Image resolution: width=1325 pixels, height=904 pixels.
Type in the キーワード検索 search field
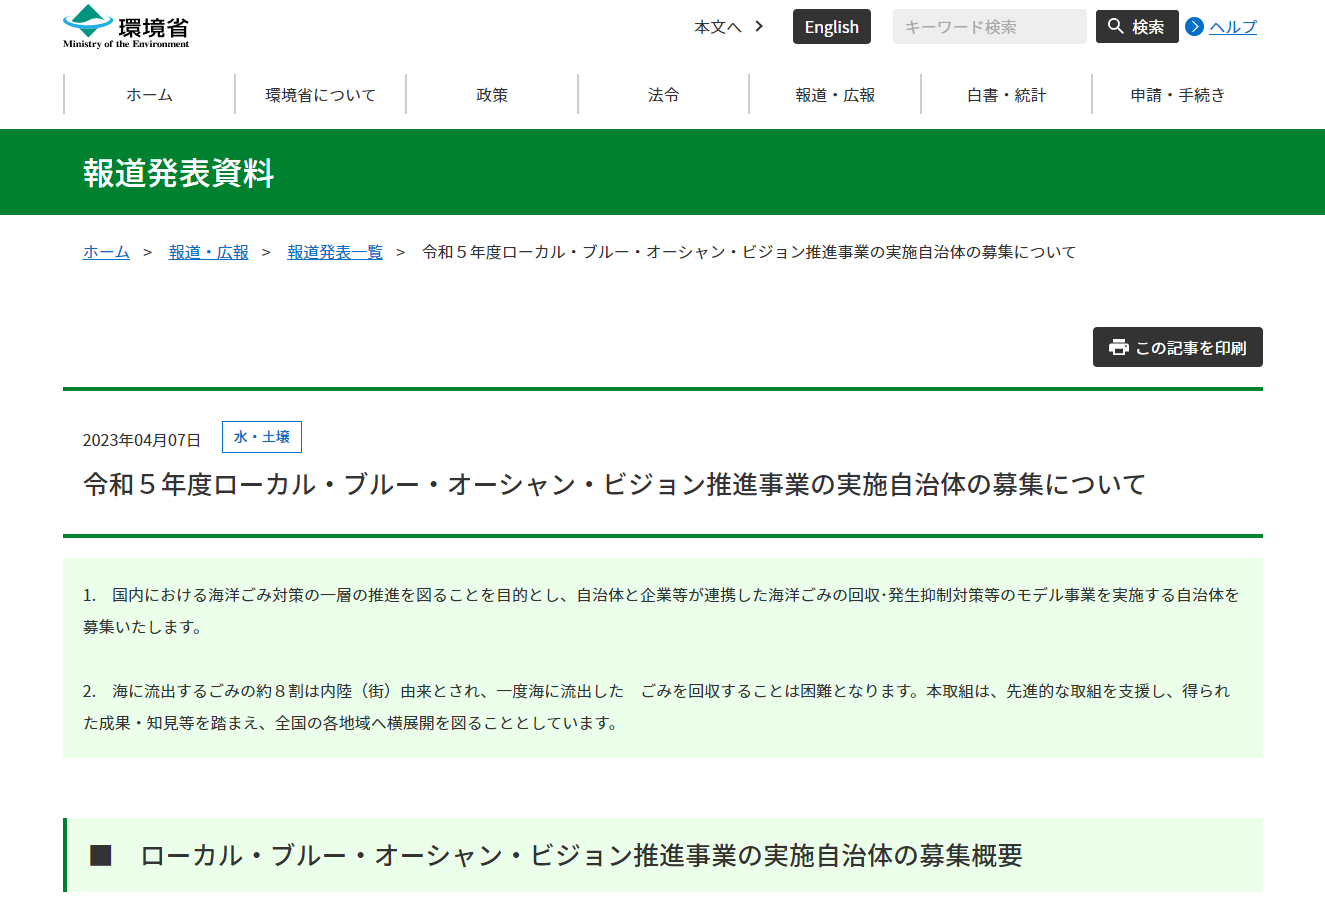tap(988, 27)
